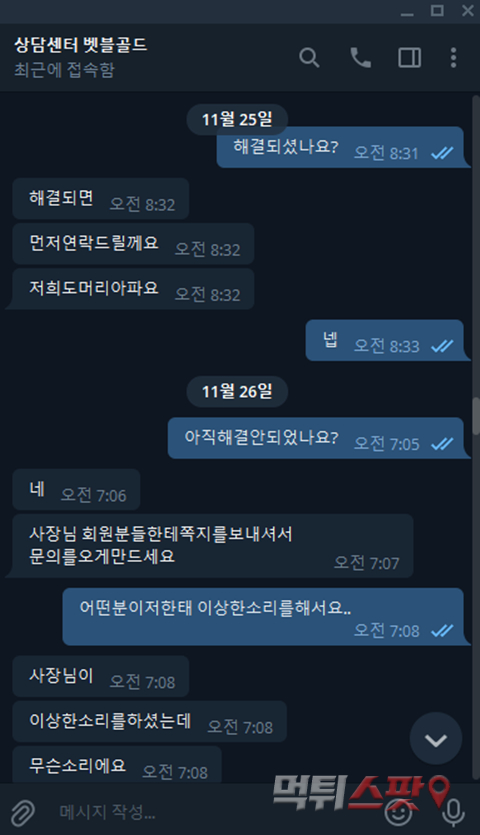Minimize the chat window
The width and height of the screenshot is (480, 835).
[x=407, y=11]
